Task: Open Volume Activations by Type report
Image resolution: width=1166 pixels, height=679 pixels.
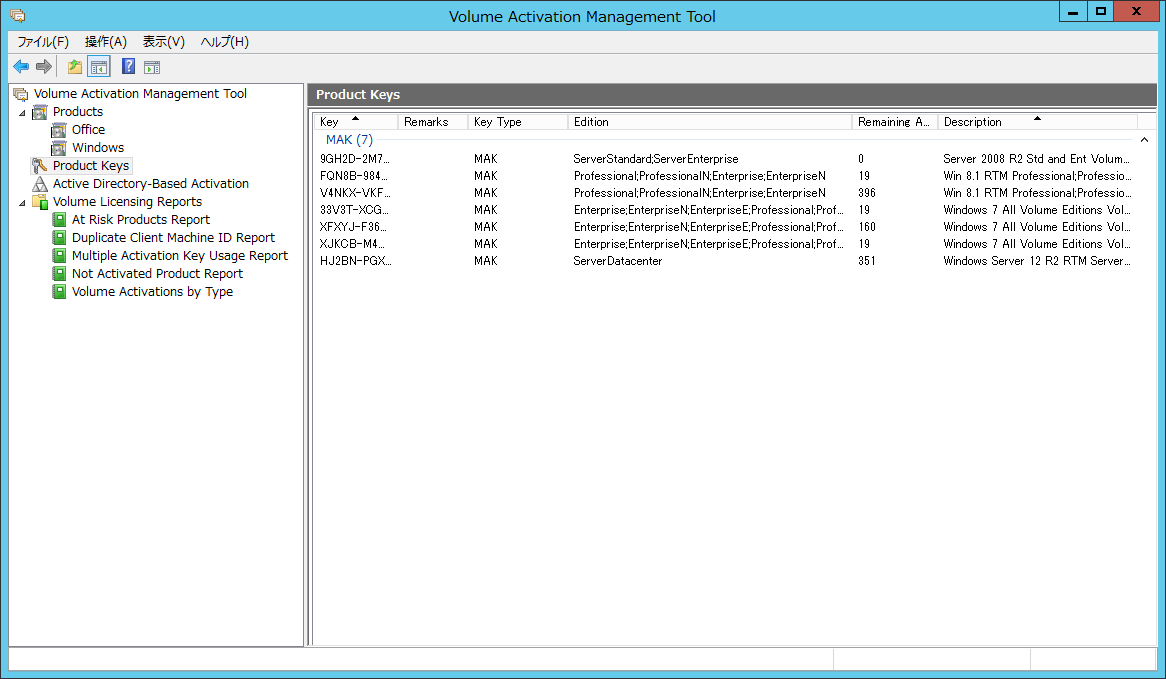Action: (152, 292)
